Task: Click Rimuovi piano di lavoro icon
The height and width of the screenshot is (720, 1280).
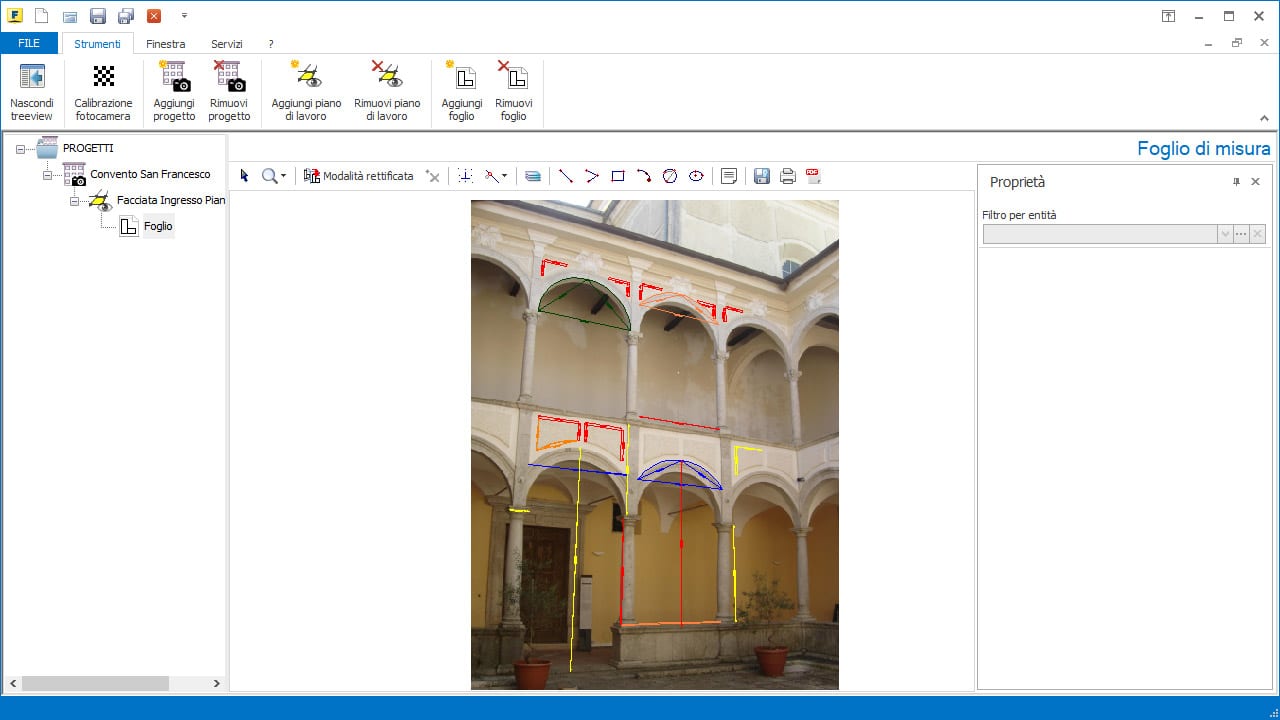Action: click(387, 77)
